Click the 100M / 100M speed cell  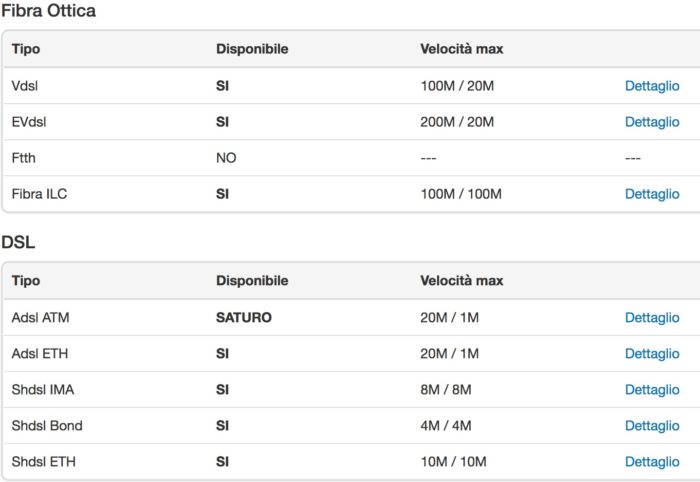tap(461, 194)
